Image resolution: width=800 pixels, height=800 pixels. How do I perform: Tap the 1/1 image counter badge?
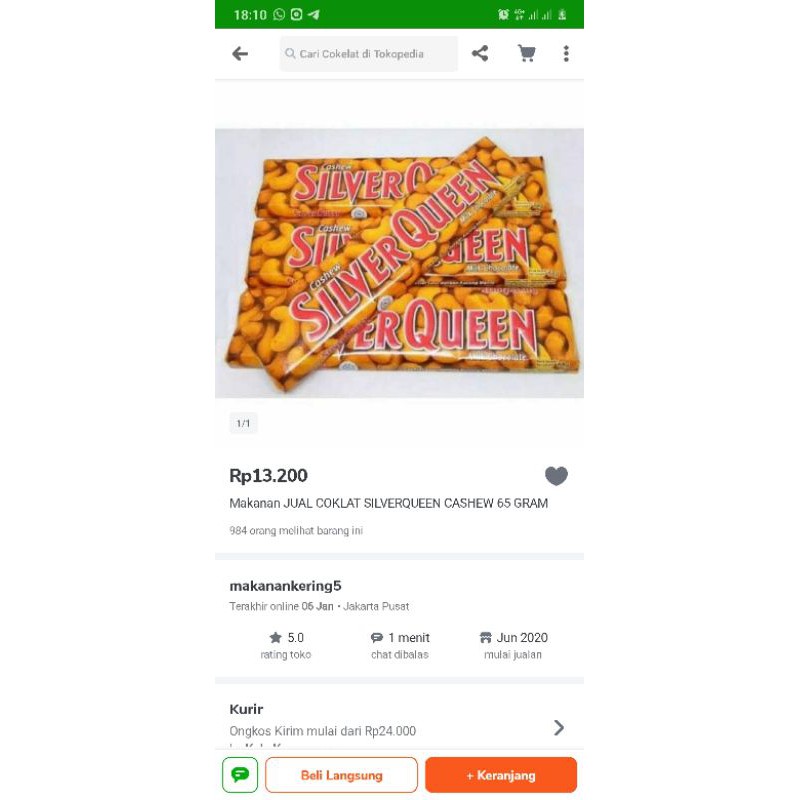click(x=243, y=423)
